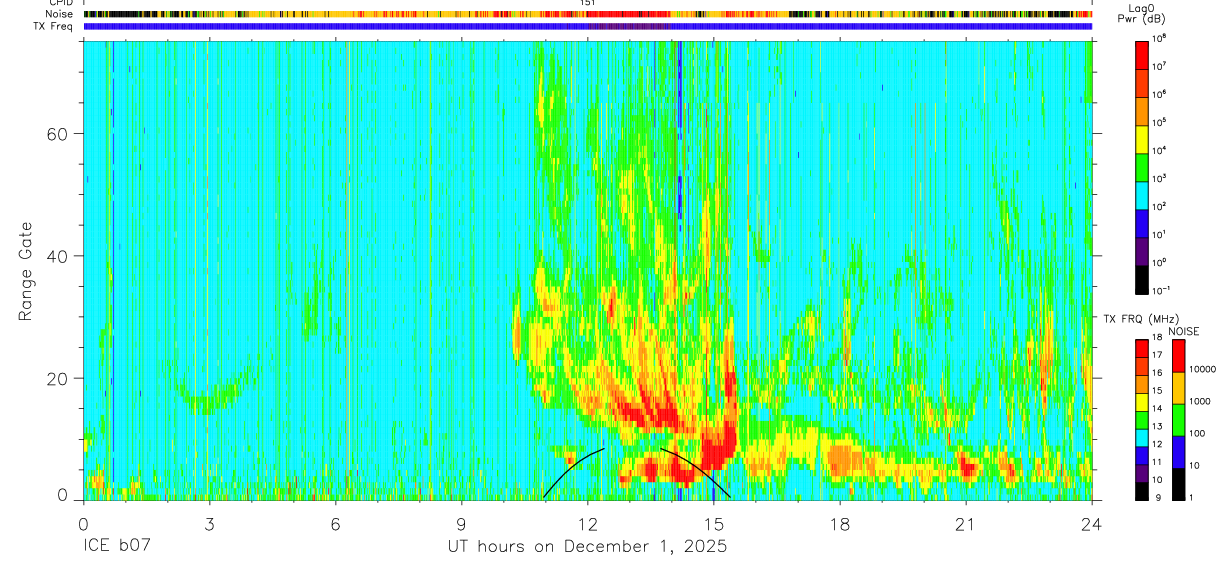The height and width of the screenshot is (567, 1228).
Task: Pick the yellow segment of Lag0 power colorbar
Action: click(1141, 138)
